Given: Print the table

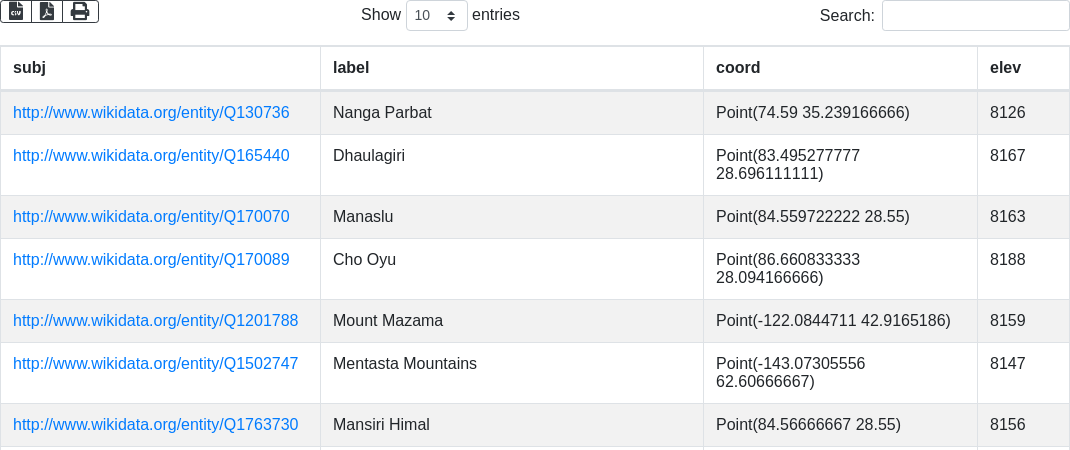Looking at the screenshot, I should [x=80, y=11].
